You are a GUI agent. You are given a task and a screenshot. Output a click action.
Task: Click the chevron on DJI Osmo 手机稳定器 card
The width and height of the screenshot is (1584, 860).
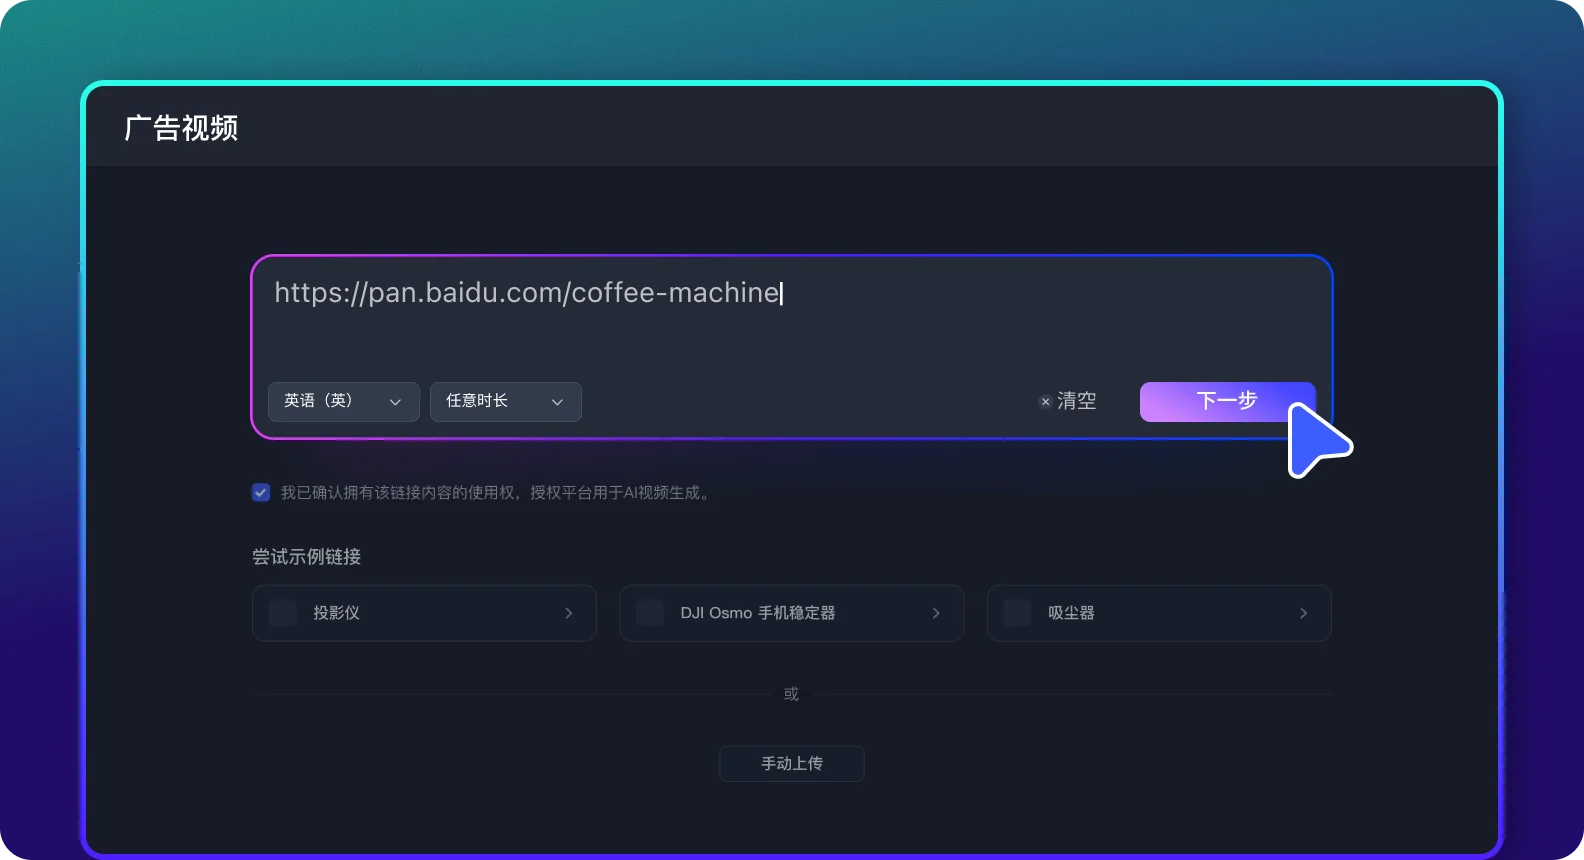pyautogui.click(x=935, y=613)
